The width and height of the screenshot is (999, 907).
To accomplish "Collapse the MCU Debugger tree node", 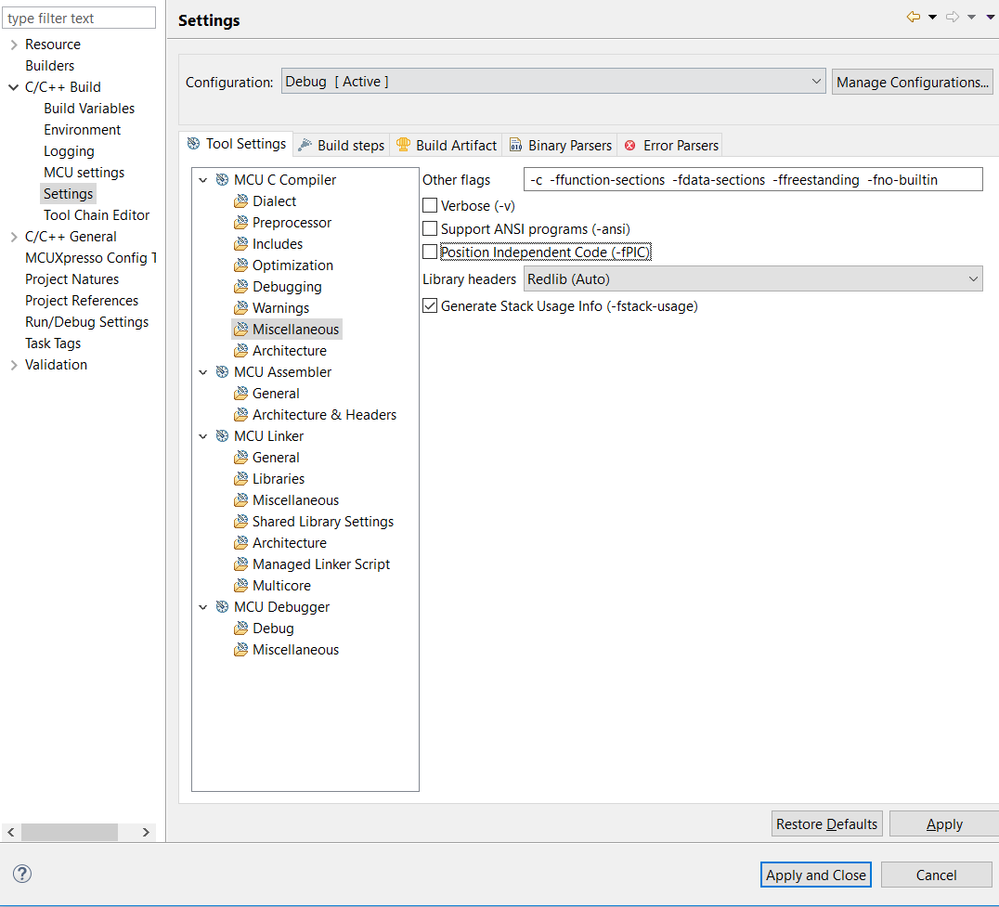I will [203, 607].
